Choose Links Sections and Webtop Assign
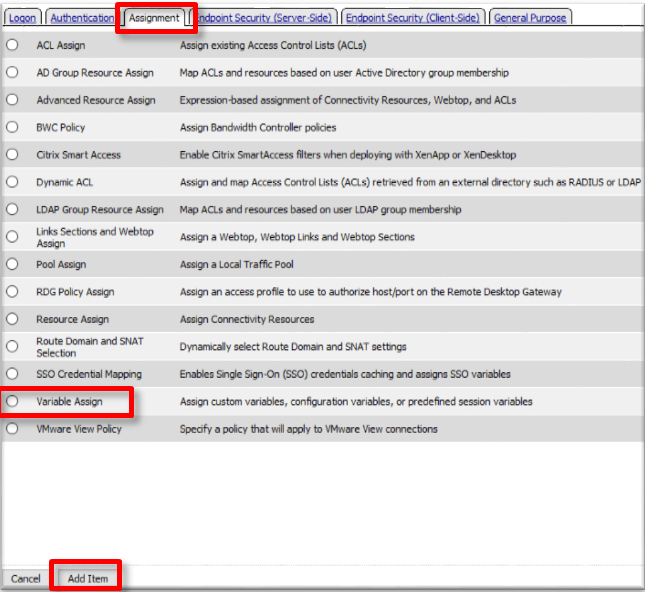Image resolution: width=645 pixels, height=592 pixels. [x=12, y=236]
